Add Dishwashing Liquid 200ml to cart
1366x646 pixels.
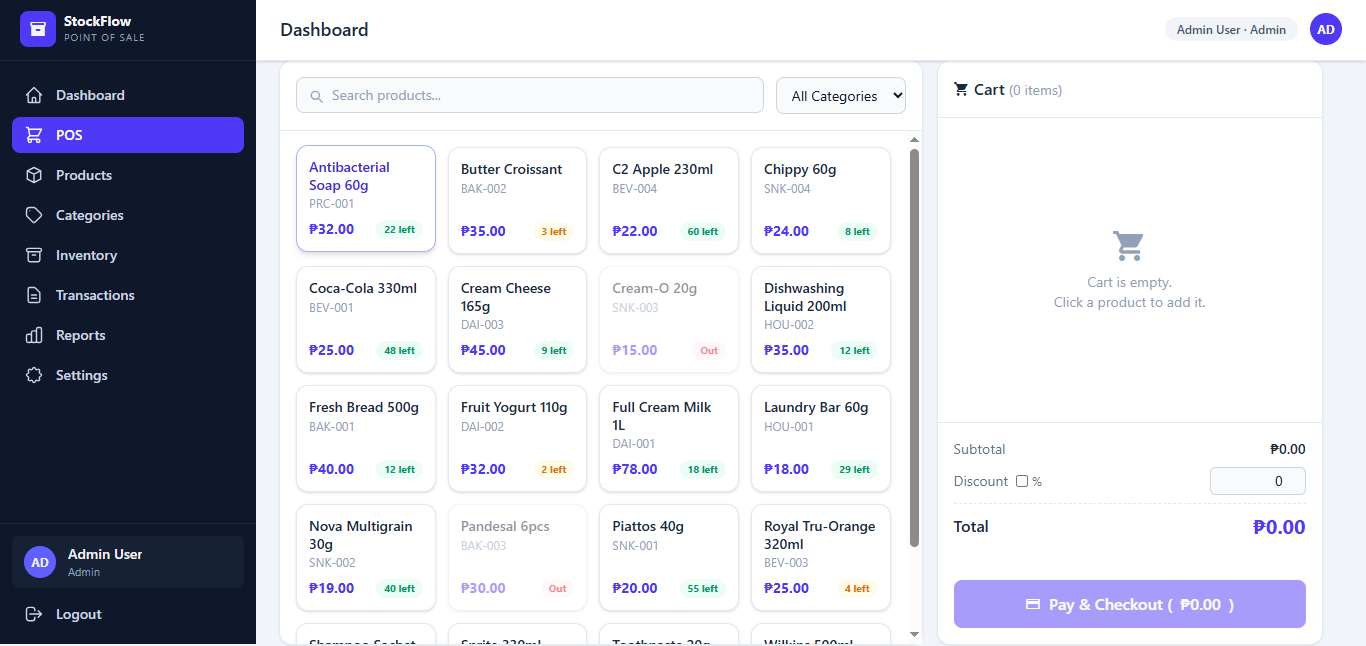click(821, 319)
